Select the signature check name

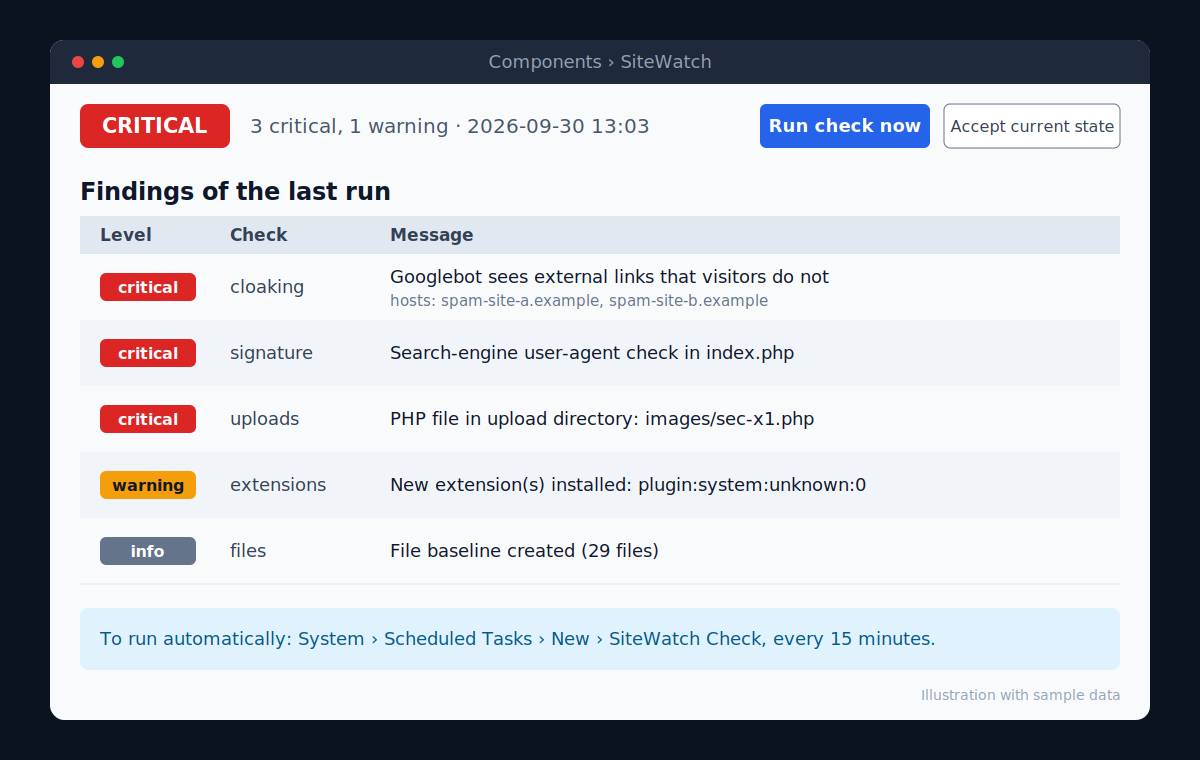[271, 353]
